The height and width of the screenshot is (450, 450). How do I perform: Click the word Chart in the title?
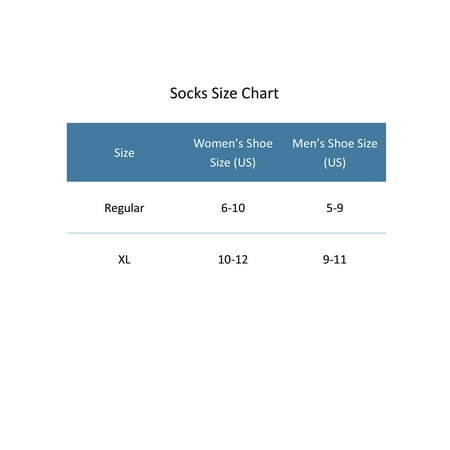tap(260, 93)
